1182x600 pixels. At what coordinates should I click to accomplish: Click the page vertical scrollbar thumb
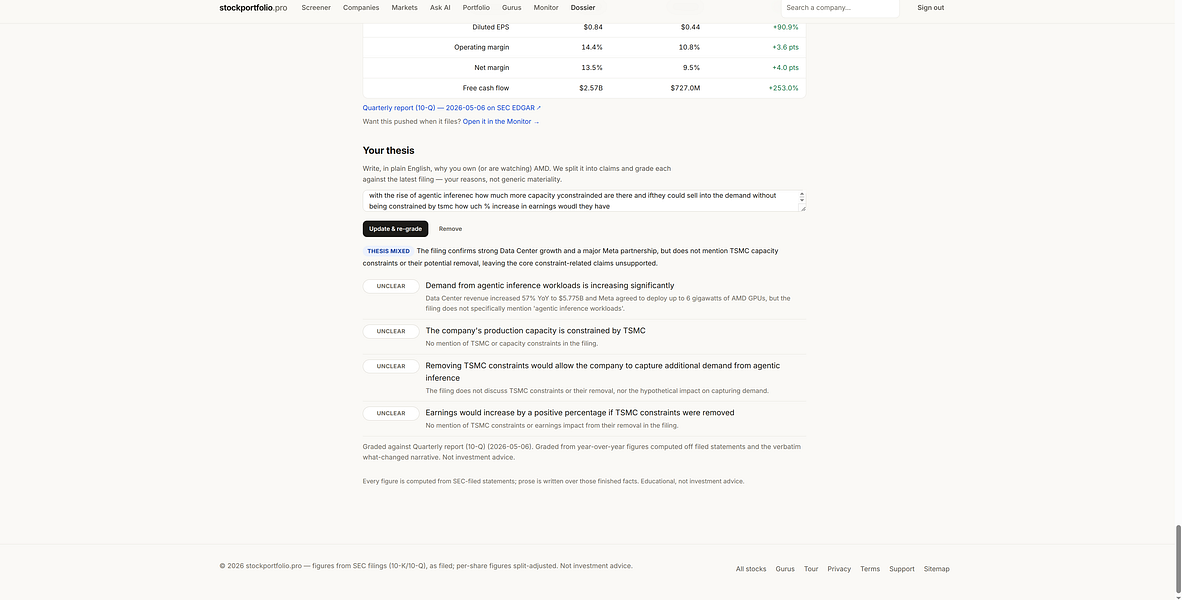[1177, 559]
